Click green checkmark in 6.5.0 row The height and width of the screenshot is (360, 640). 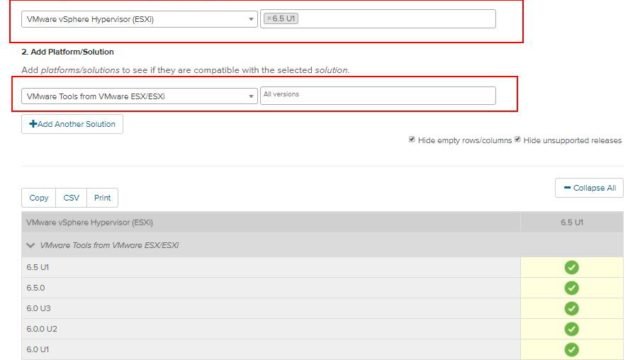click(571, 288)
